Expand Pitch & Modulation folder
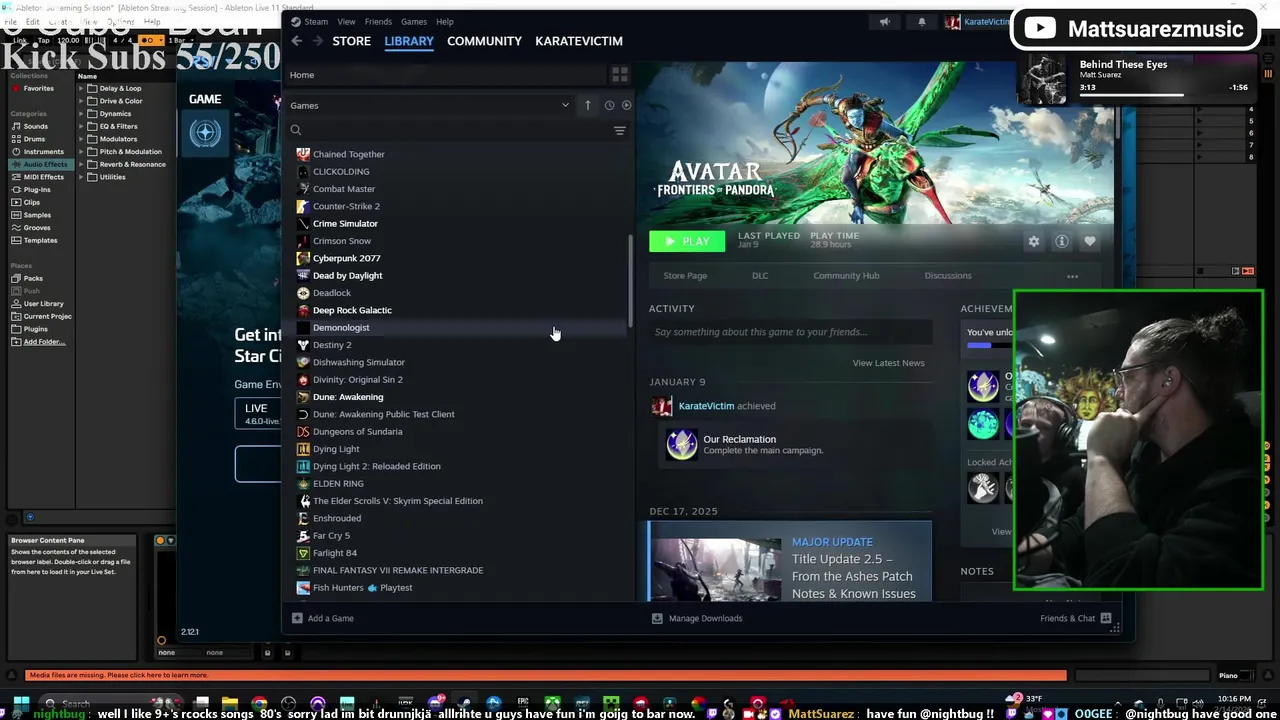This screenshot has width=1280, height=720. click(x=82, y=152)
